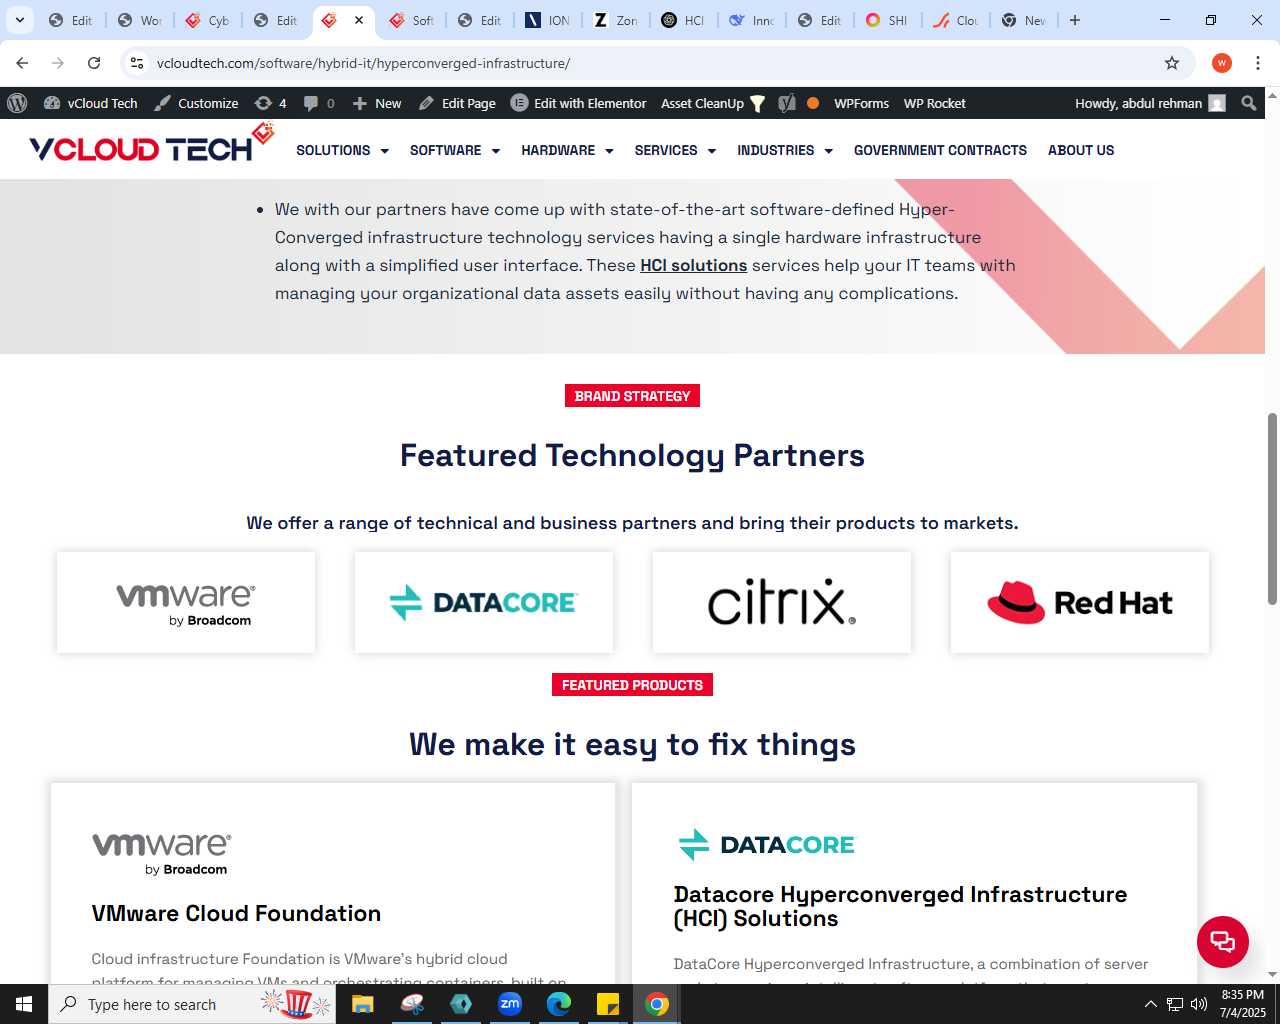Open the tab search dropdown arrow
The height and width of the screenshot is (1024, 1280).
[x=19, y=20]
